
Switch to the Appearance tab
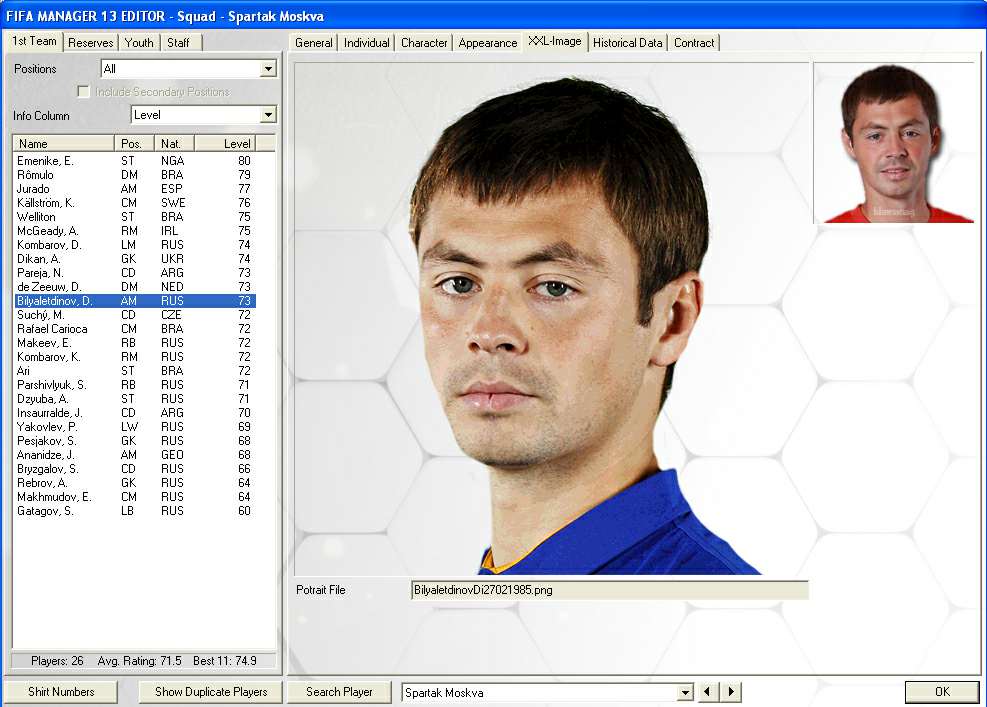click(x=488, y=43)
